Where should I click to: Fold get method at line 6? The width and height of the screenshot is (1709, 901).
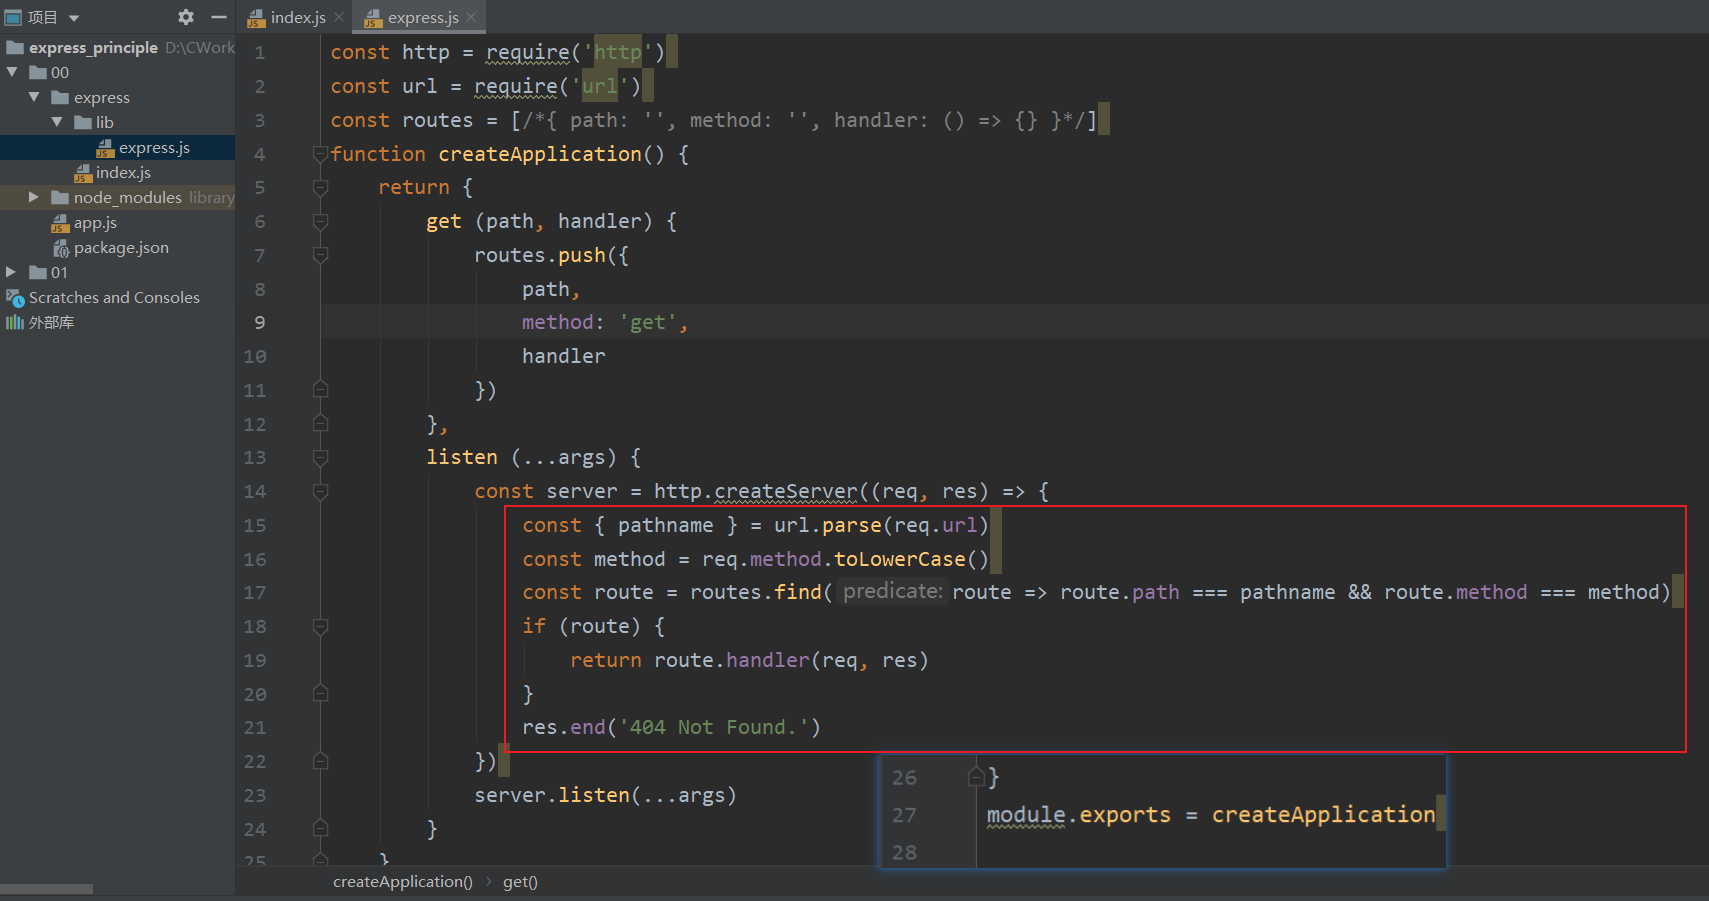coord(320,221)
